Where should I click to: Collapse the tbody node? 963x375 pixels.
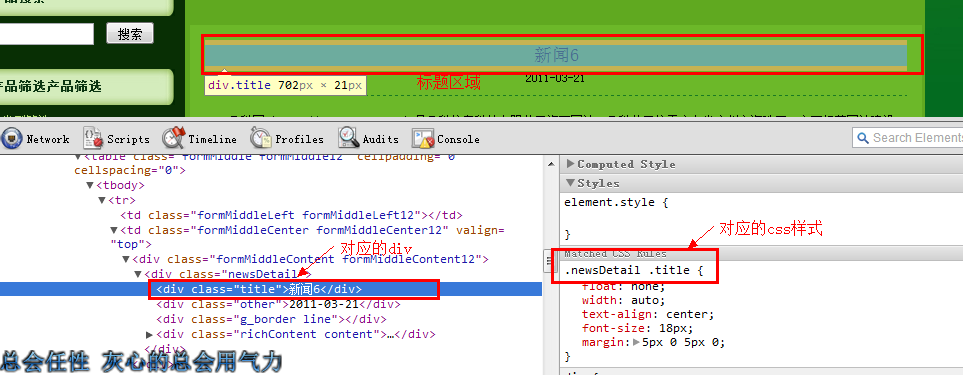(x=90, y=185)
